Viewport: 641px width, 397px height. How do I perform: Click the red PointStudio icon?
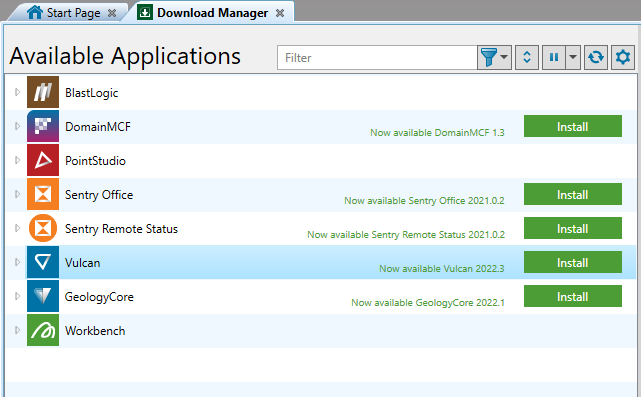point(43,160)
